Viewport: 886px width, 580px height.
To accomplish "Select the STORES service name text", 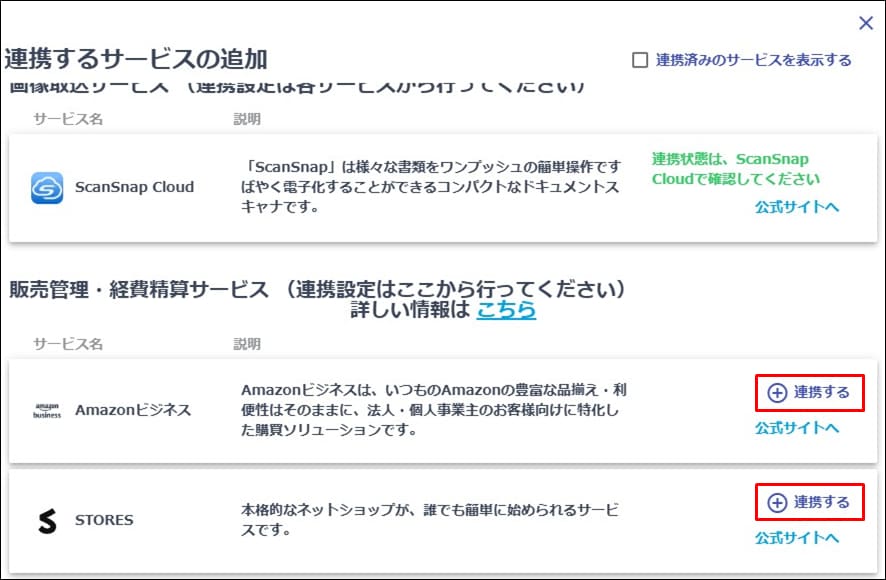I will [104, 520].
